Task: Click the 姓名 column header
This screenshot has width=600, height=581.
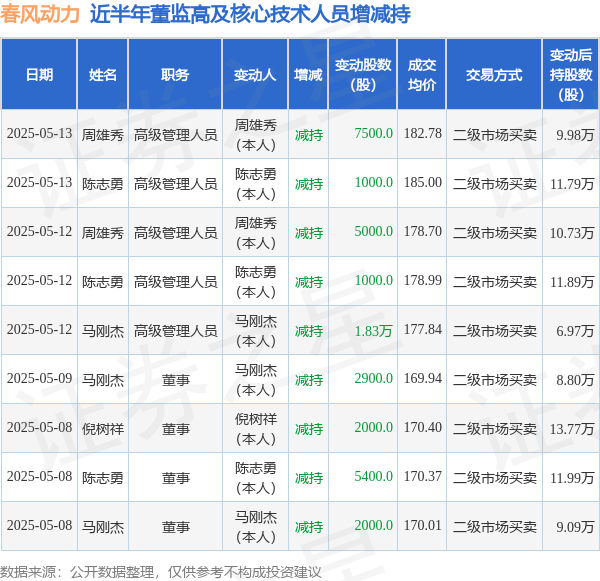Action: click(x=103, y=75)
